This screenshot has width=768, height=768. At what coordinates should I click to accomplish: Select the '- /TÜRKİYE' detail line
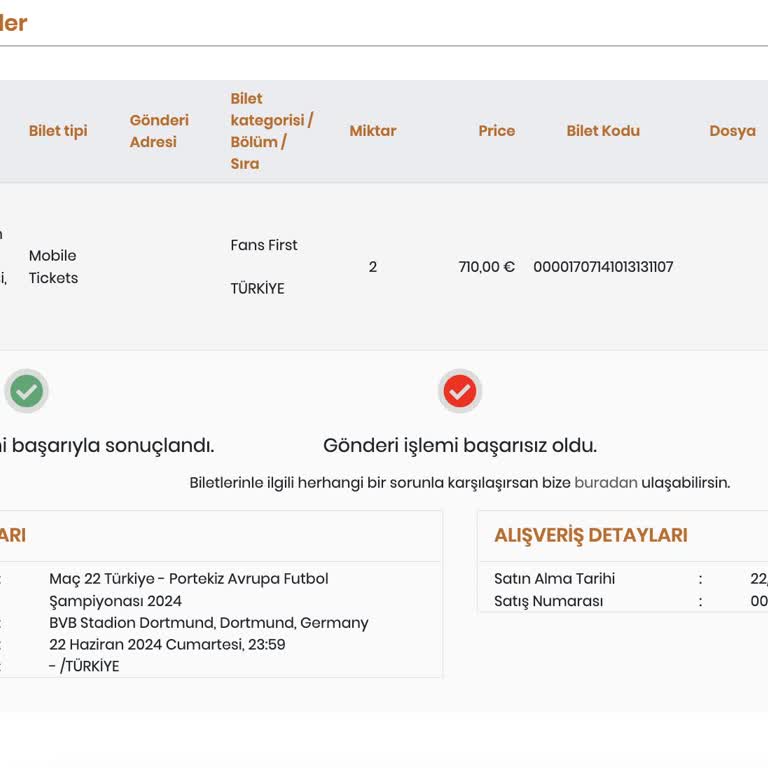pyautogui.click(x=84, y=666)
